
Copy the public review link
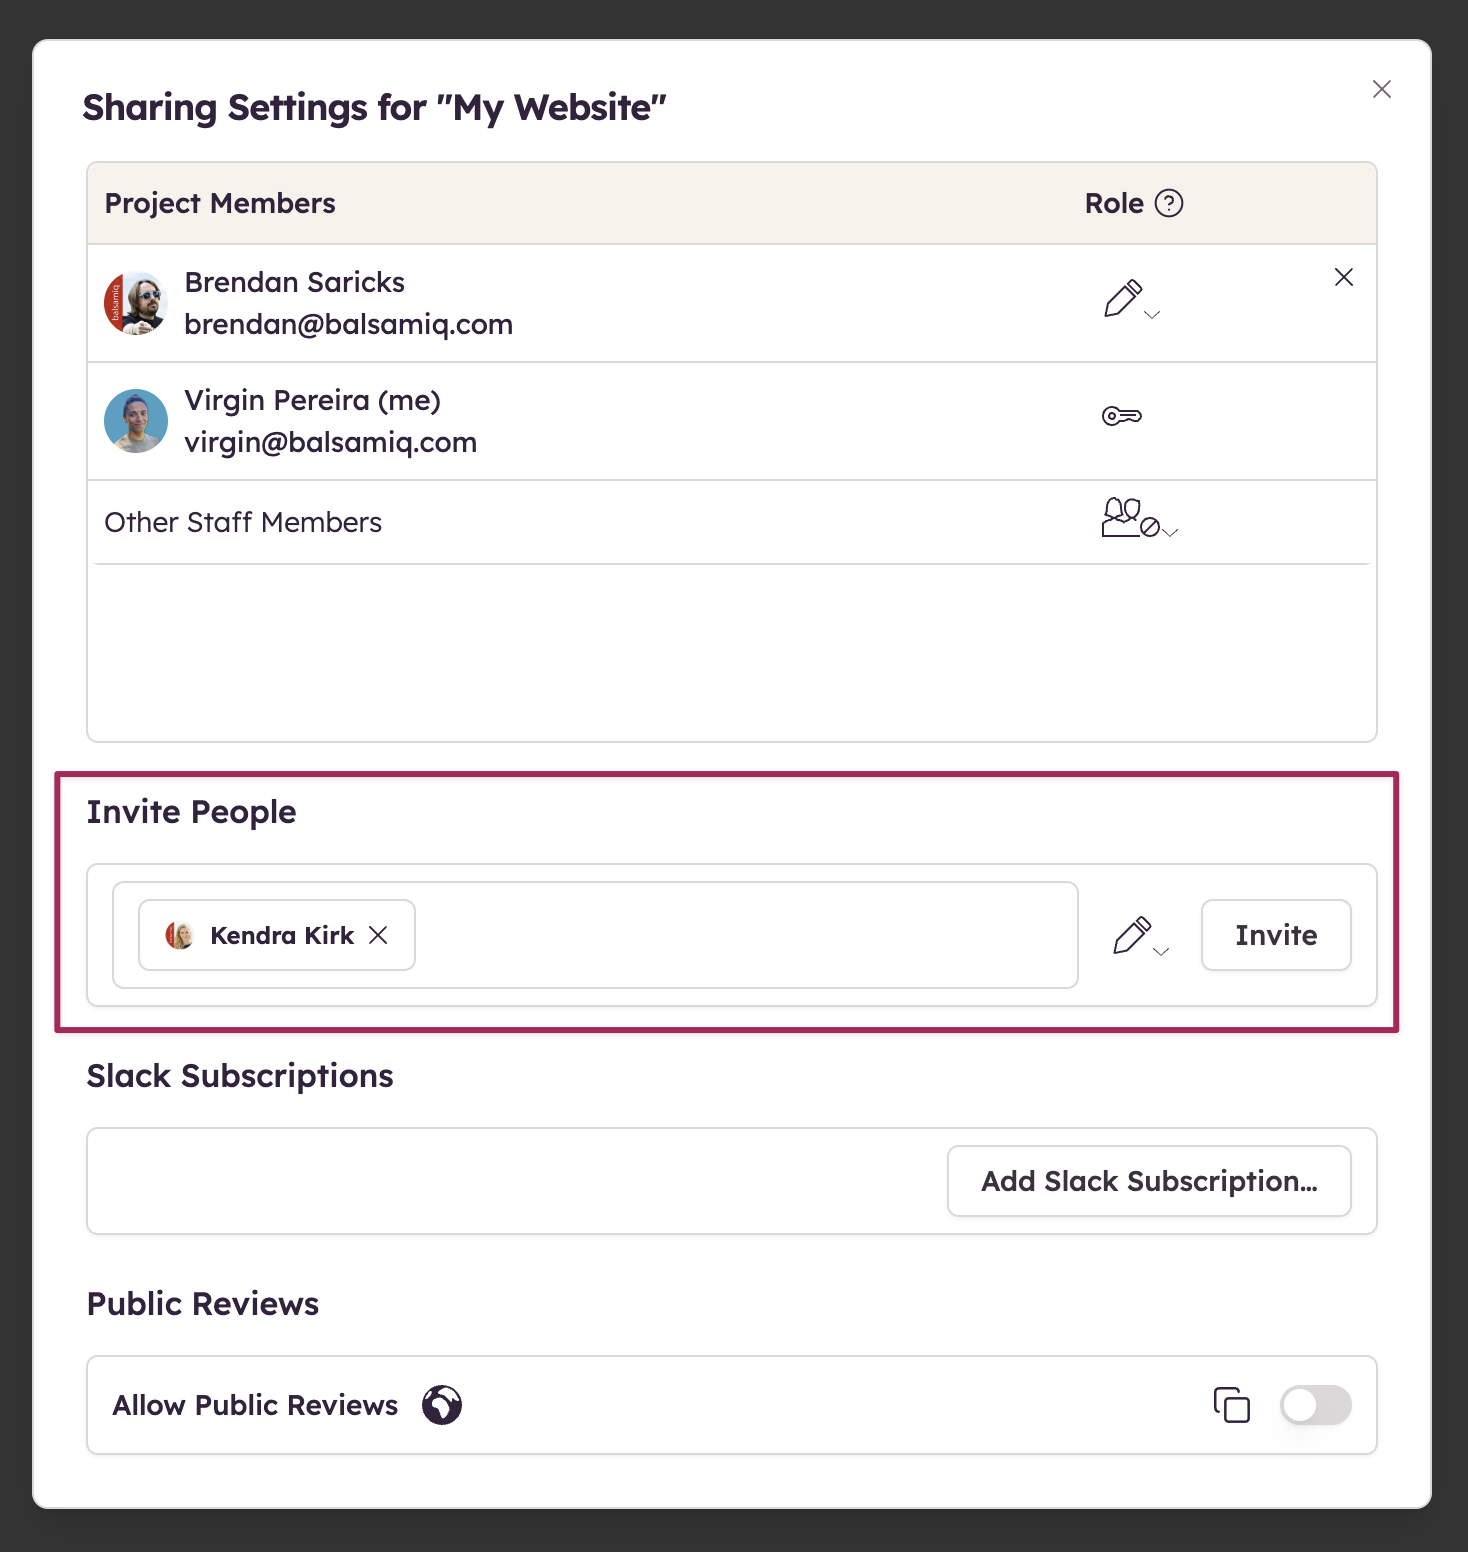pyautogui.click(x=1231, y=1405)
